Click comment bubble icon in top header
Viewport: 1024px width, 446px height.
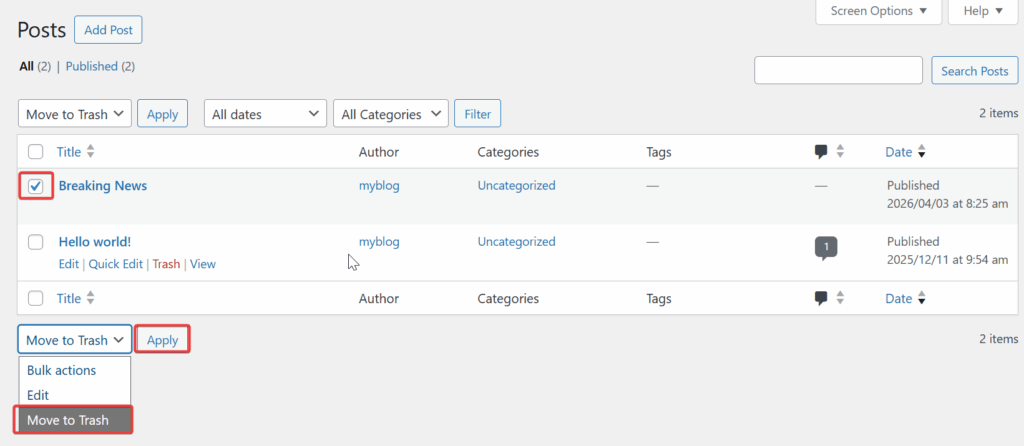tap(821, 152)
